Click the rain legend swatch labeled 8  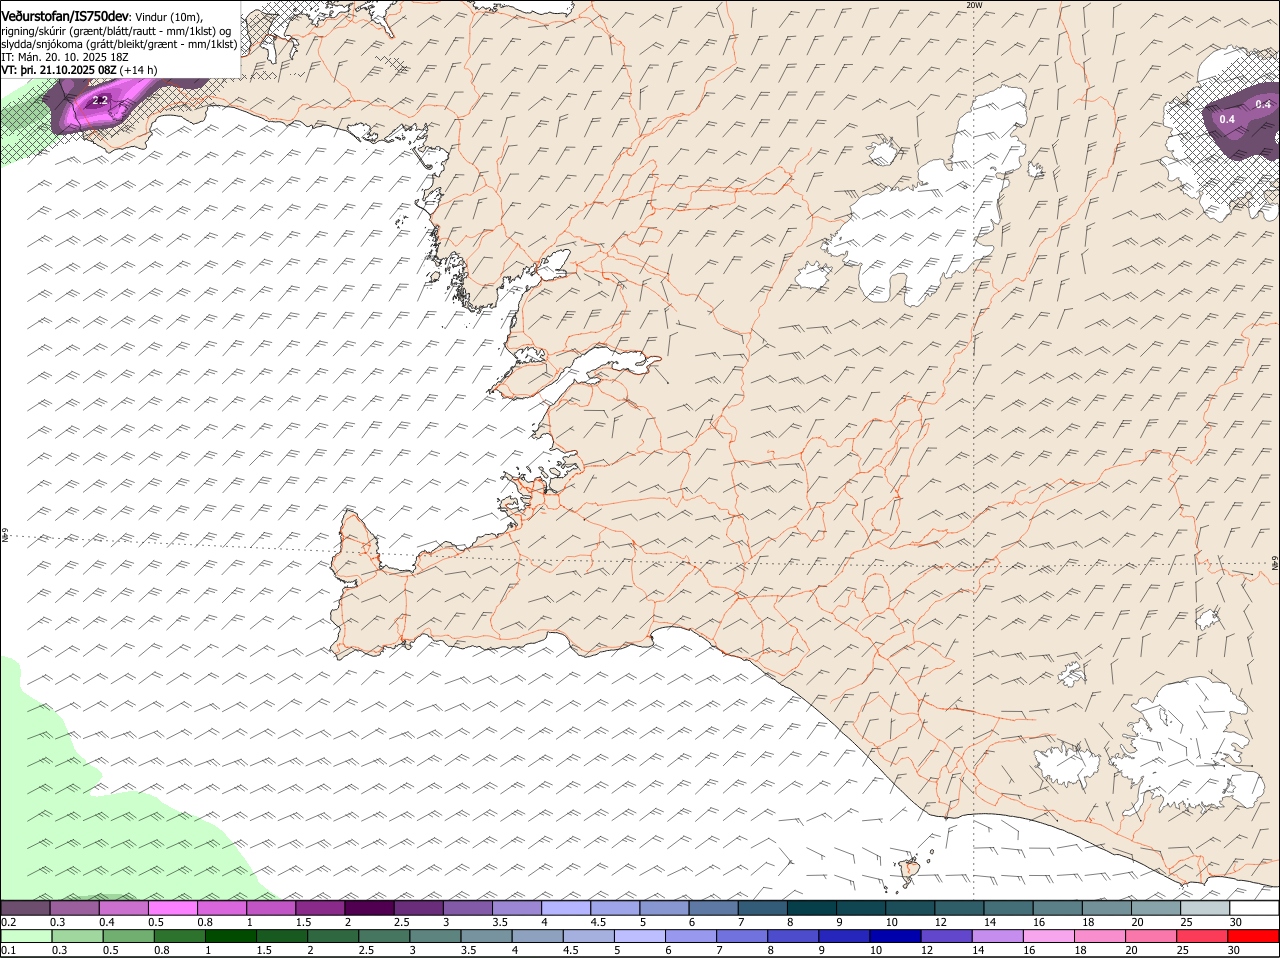(794, 936)
